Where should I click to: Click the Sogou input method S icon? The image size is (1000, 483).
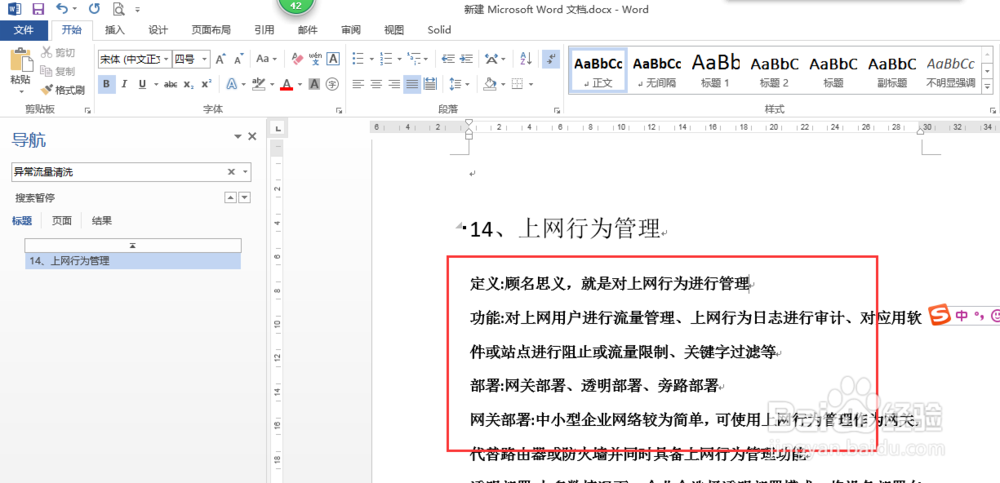938,315
